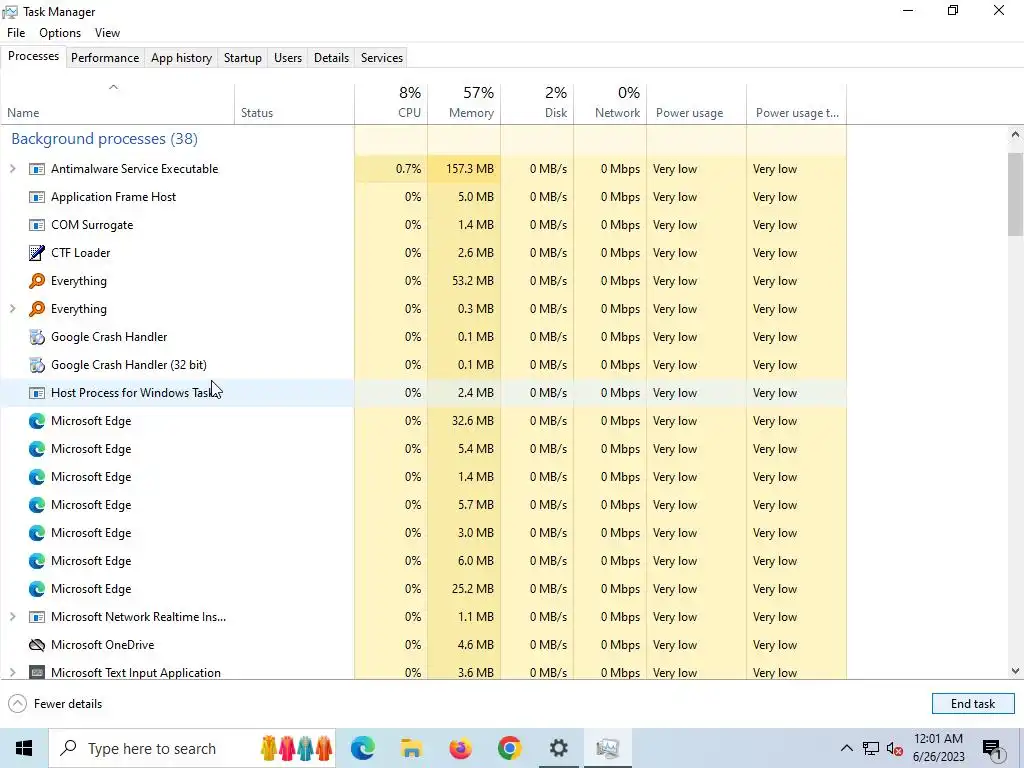Open File Explorer from the taskbar
This screenshot has height=768, width=1024.
(411, 748)
